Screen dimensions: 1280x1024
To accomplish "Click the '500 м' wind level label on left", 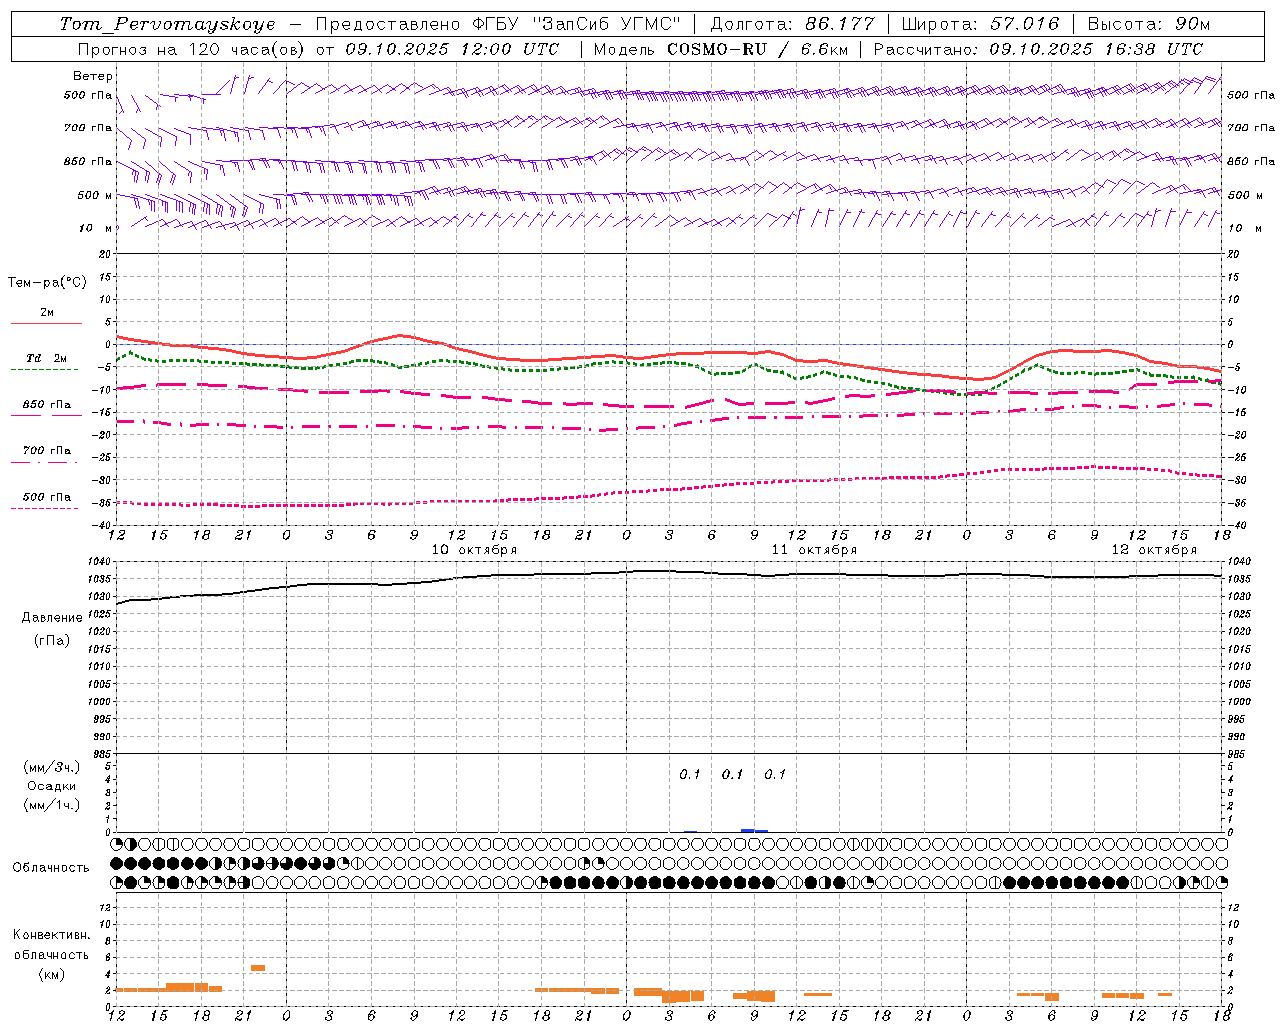I will tap(95, 196).
